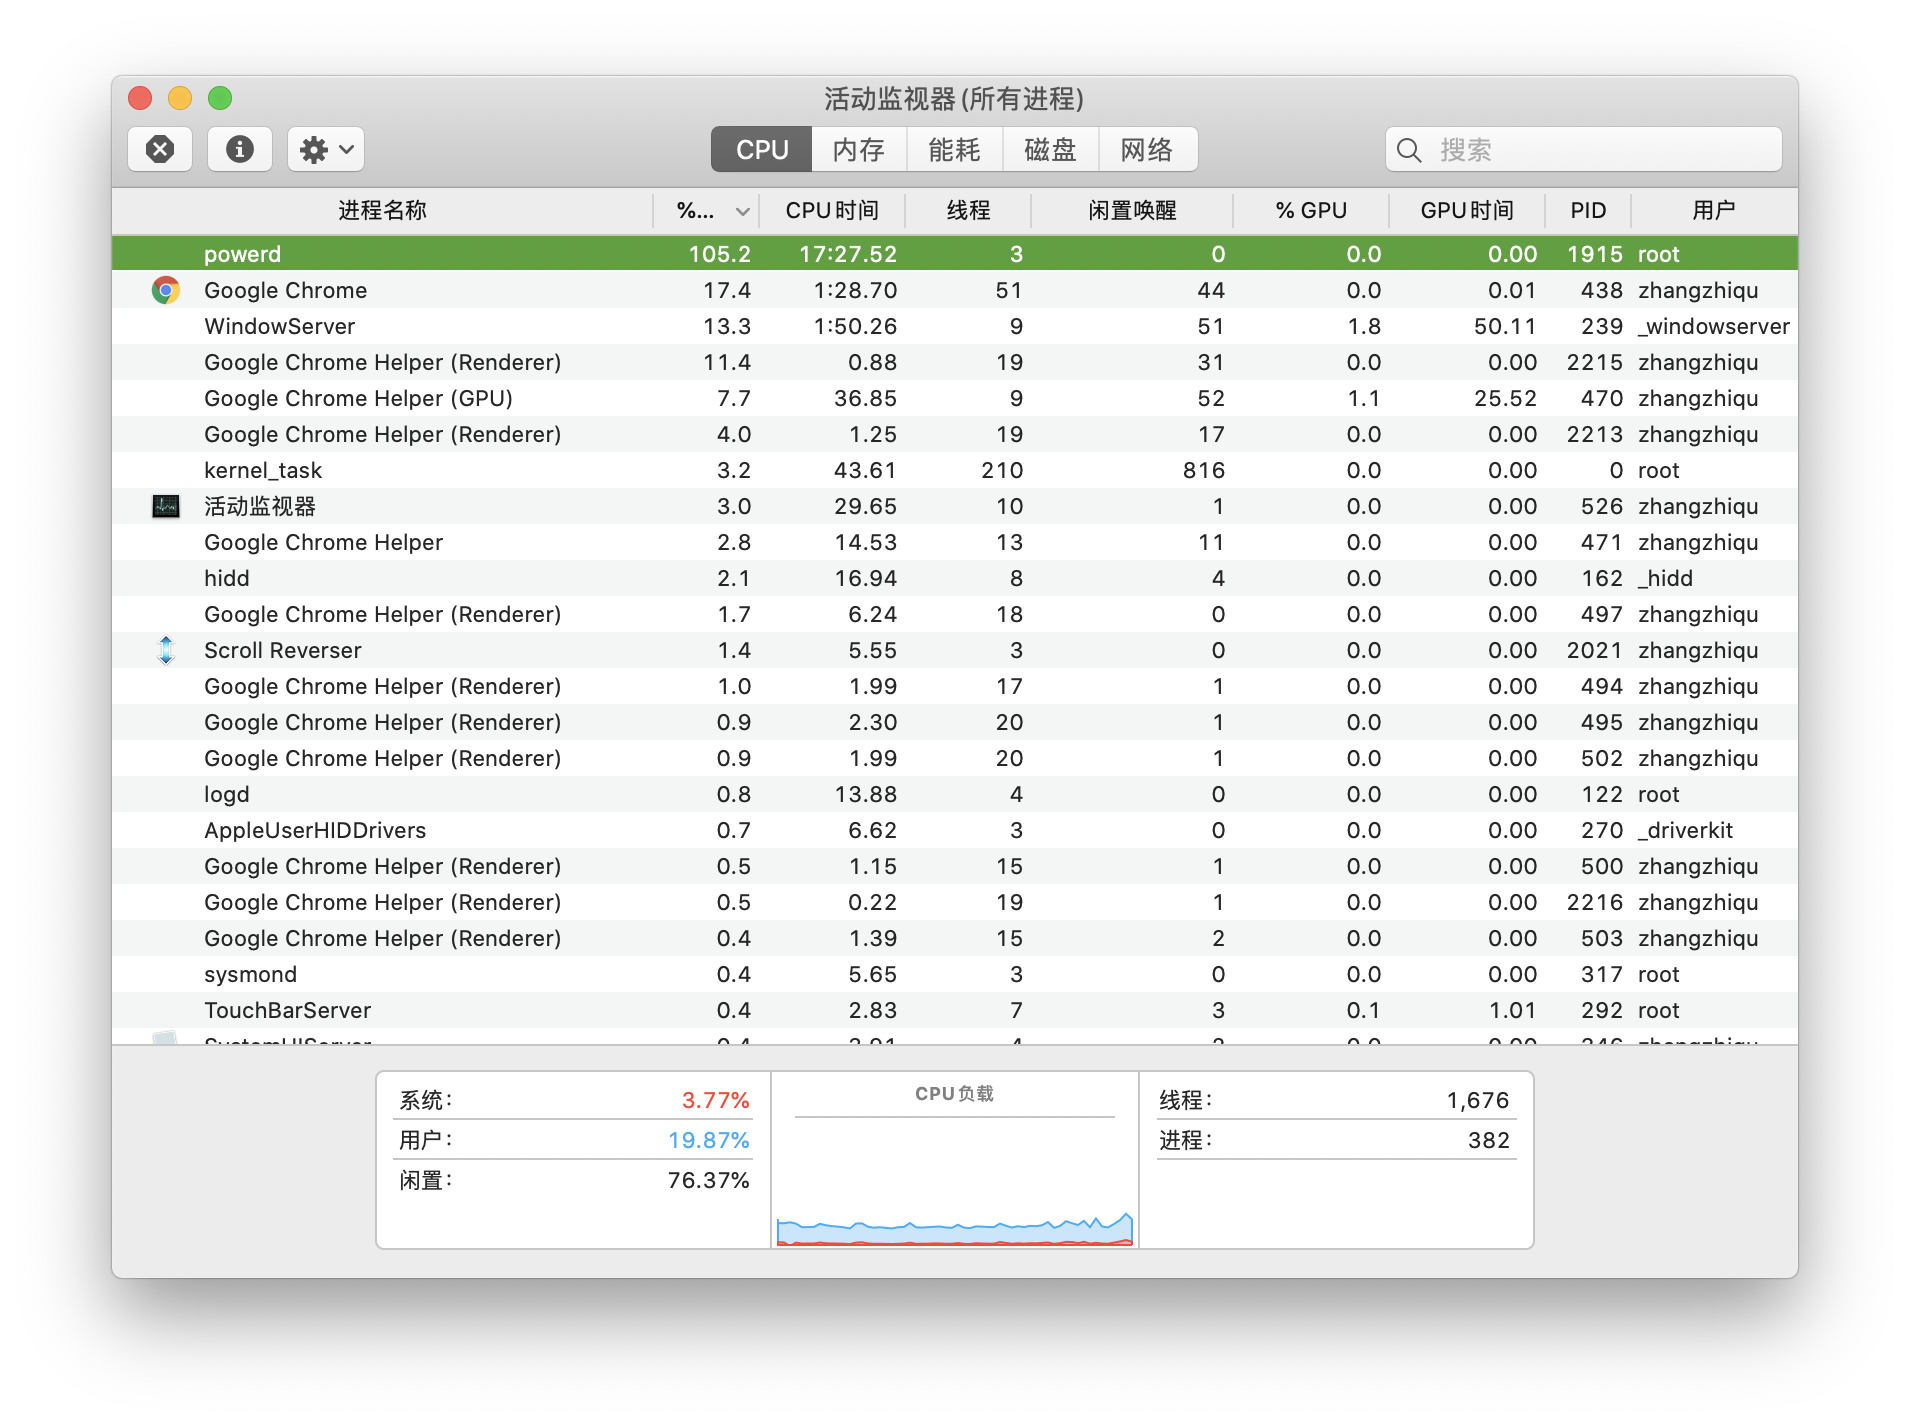Click the Google Chrome app icon in list
This screenshot has height=1426, width=1910.
(166, 291)
